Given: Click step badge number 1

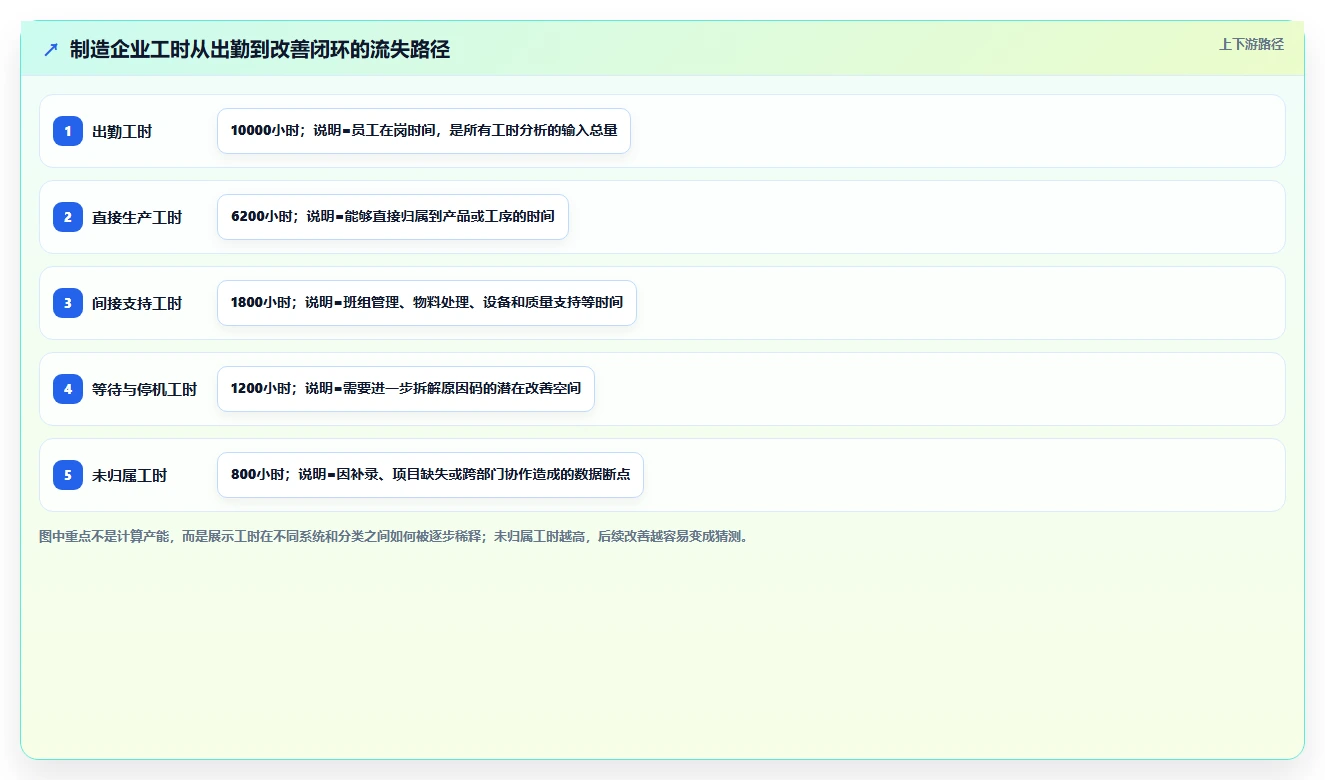Looking at the screenshot, I should (x=68, y=131).
